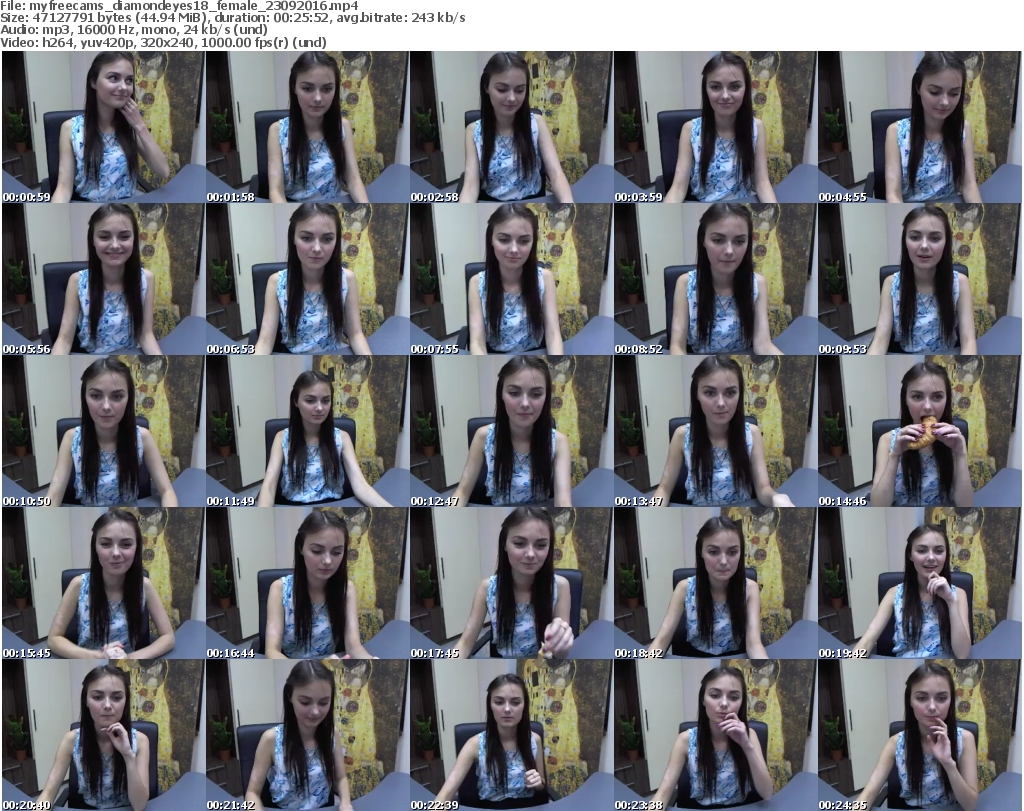Open the thumbnail labeled 00:02:58

click(511, 127)
